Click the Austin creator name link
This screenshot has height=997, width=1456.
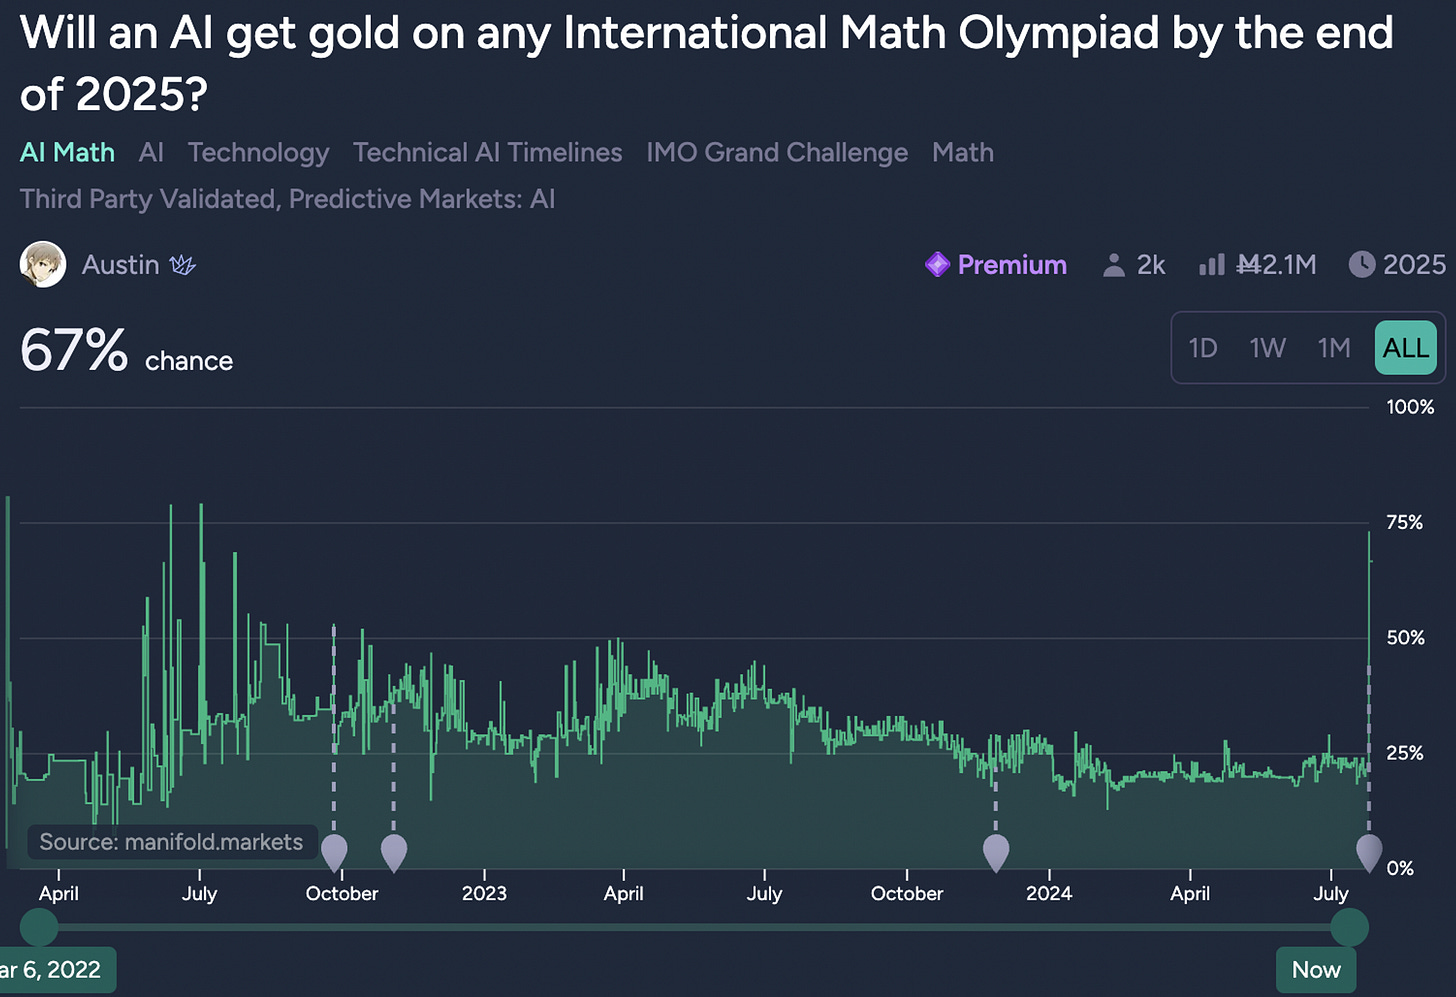click(x=120, y=265)
